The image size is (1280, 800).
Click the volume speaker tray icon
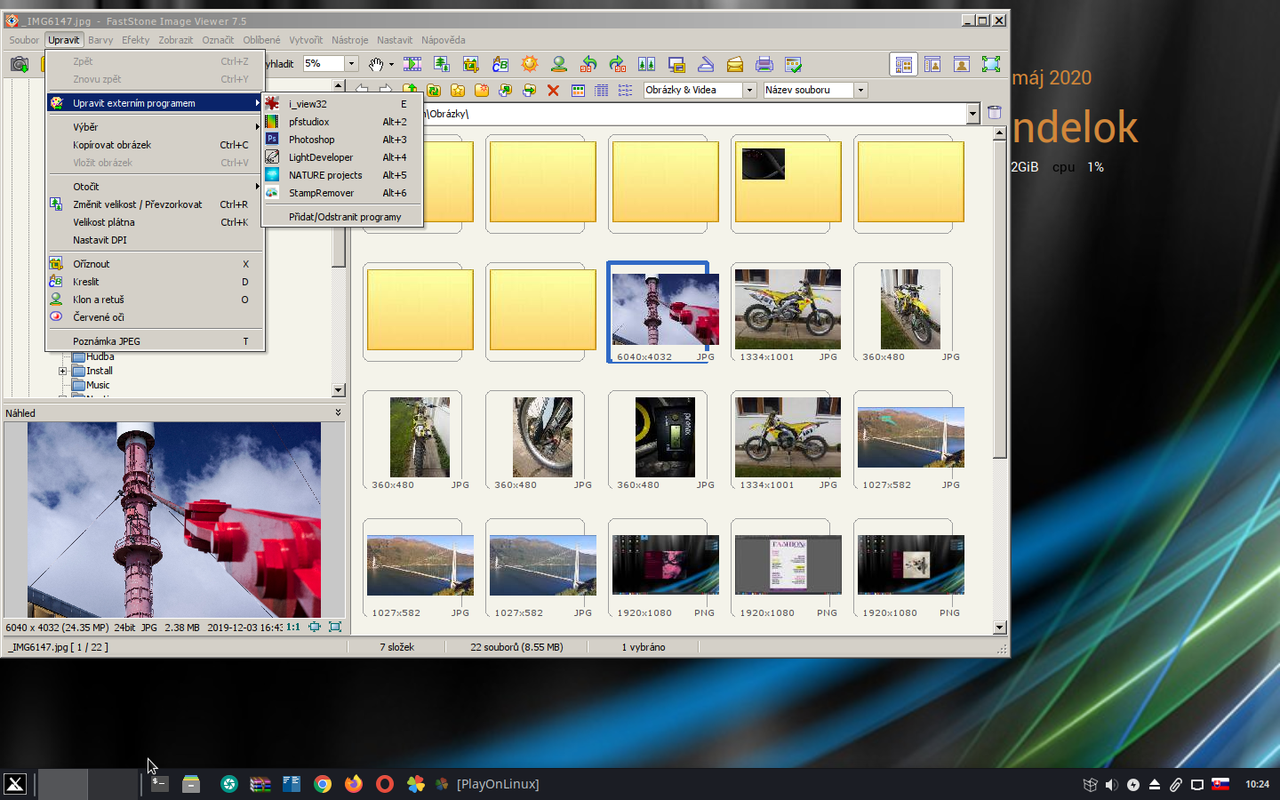pyautogui.click(x=1112, y=785)
